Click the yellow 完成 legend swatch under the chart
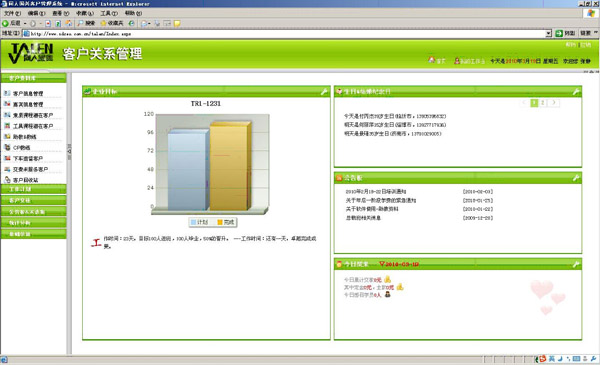The image size is (600, 365). [220, 222]
